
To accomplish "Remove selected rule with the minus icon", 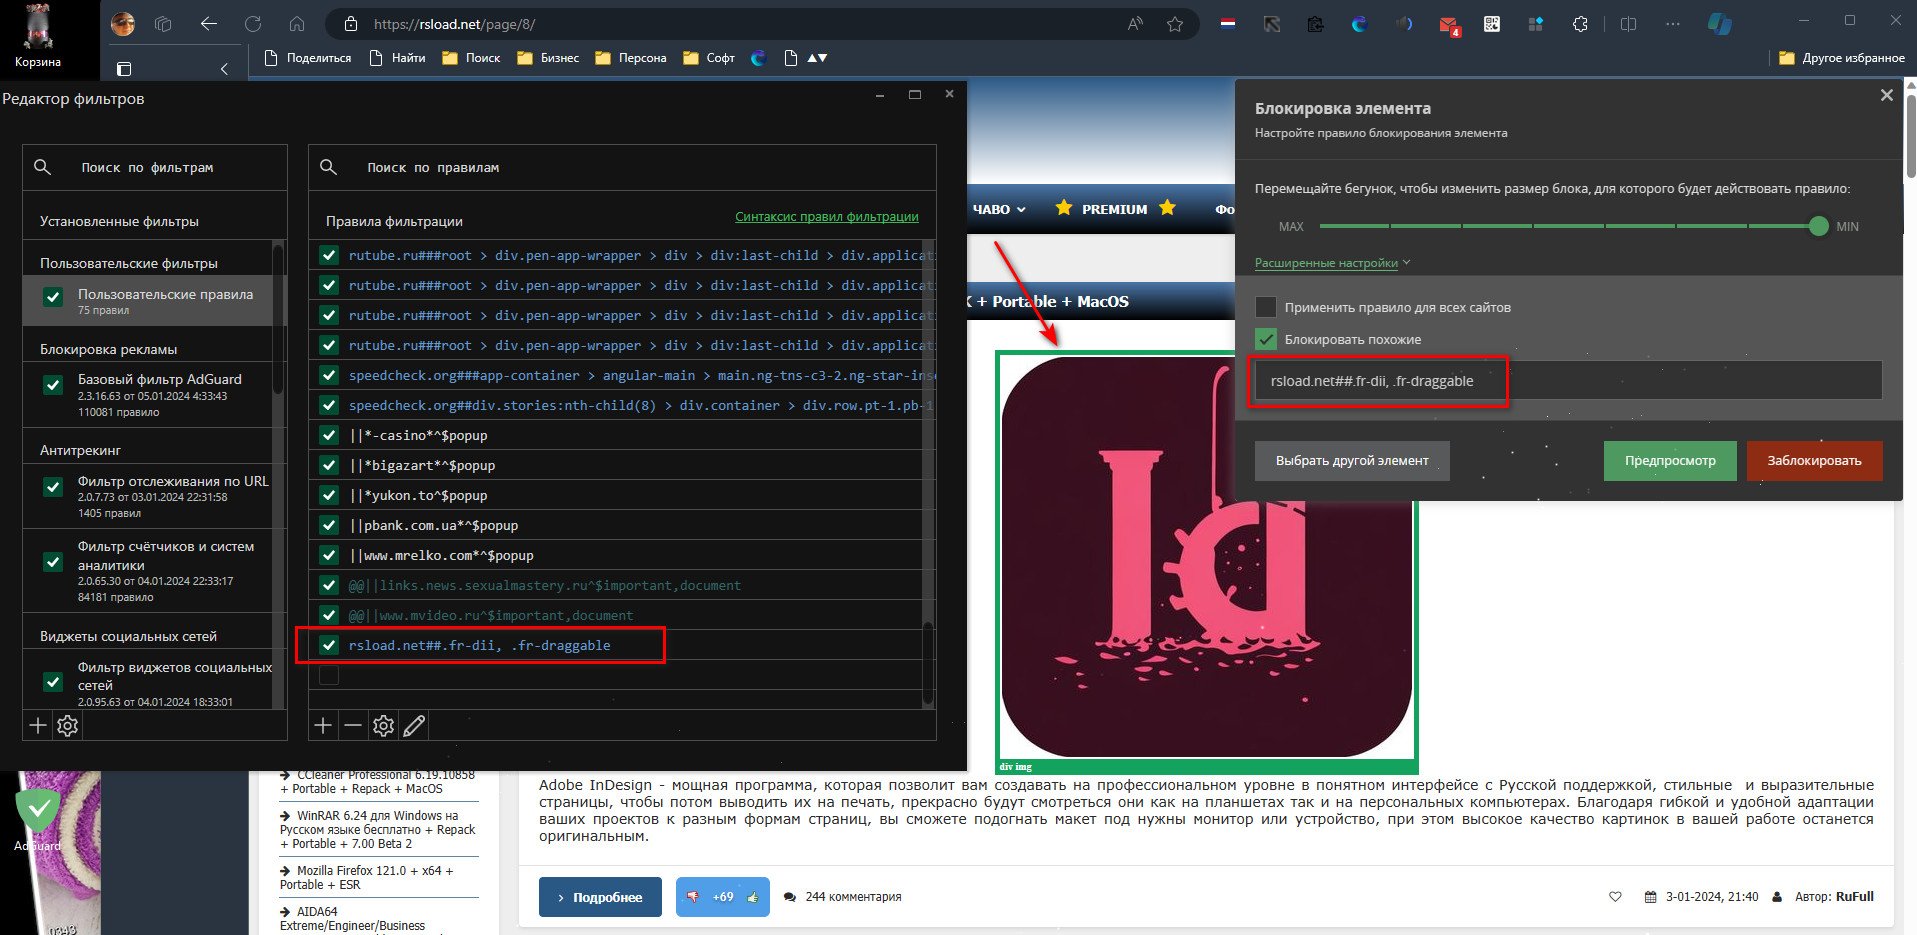I will [x=353, y=726].
